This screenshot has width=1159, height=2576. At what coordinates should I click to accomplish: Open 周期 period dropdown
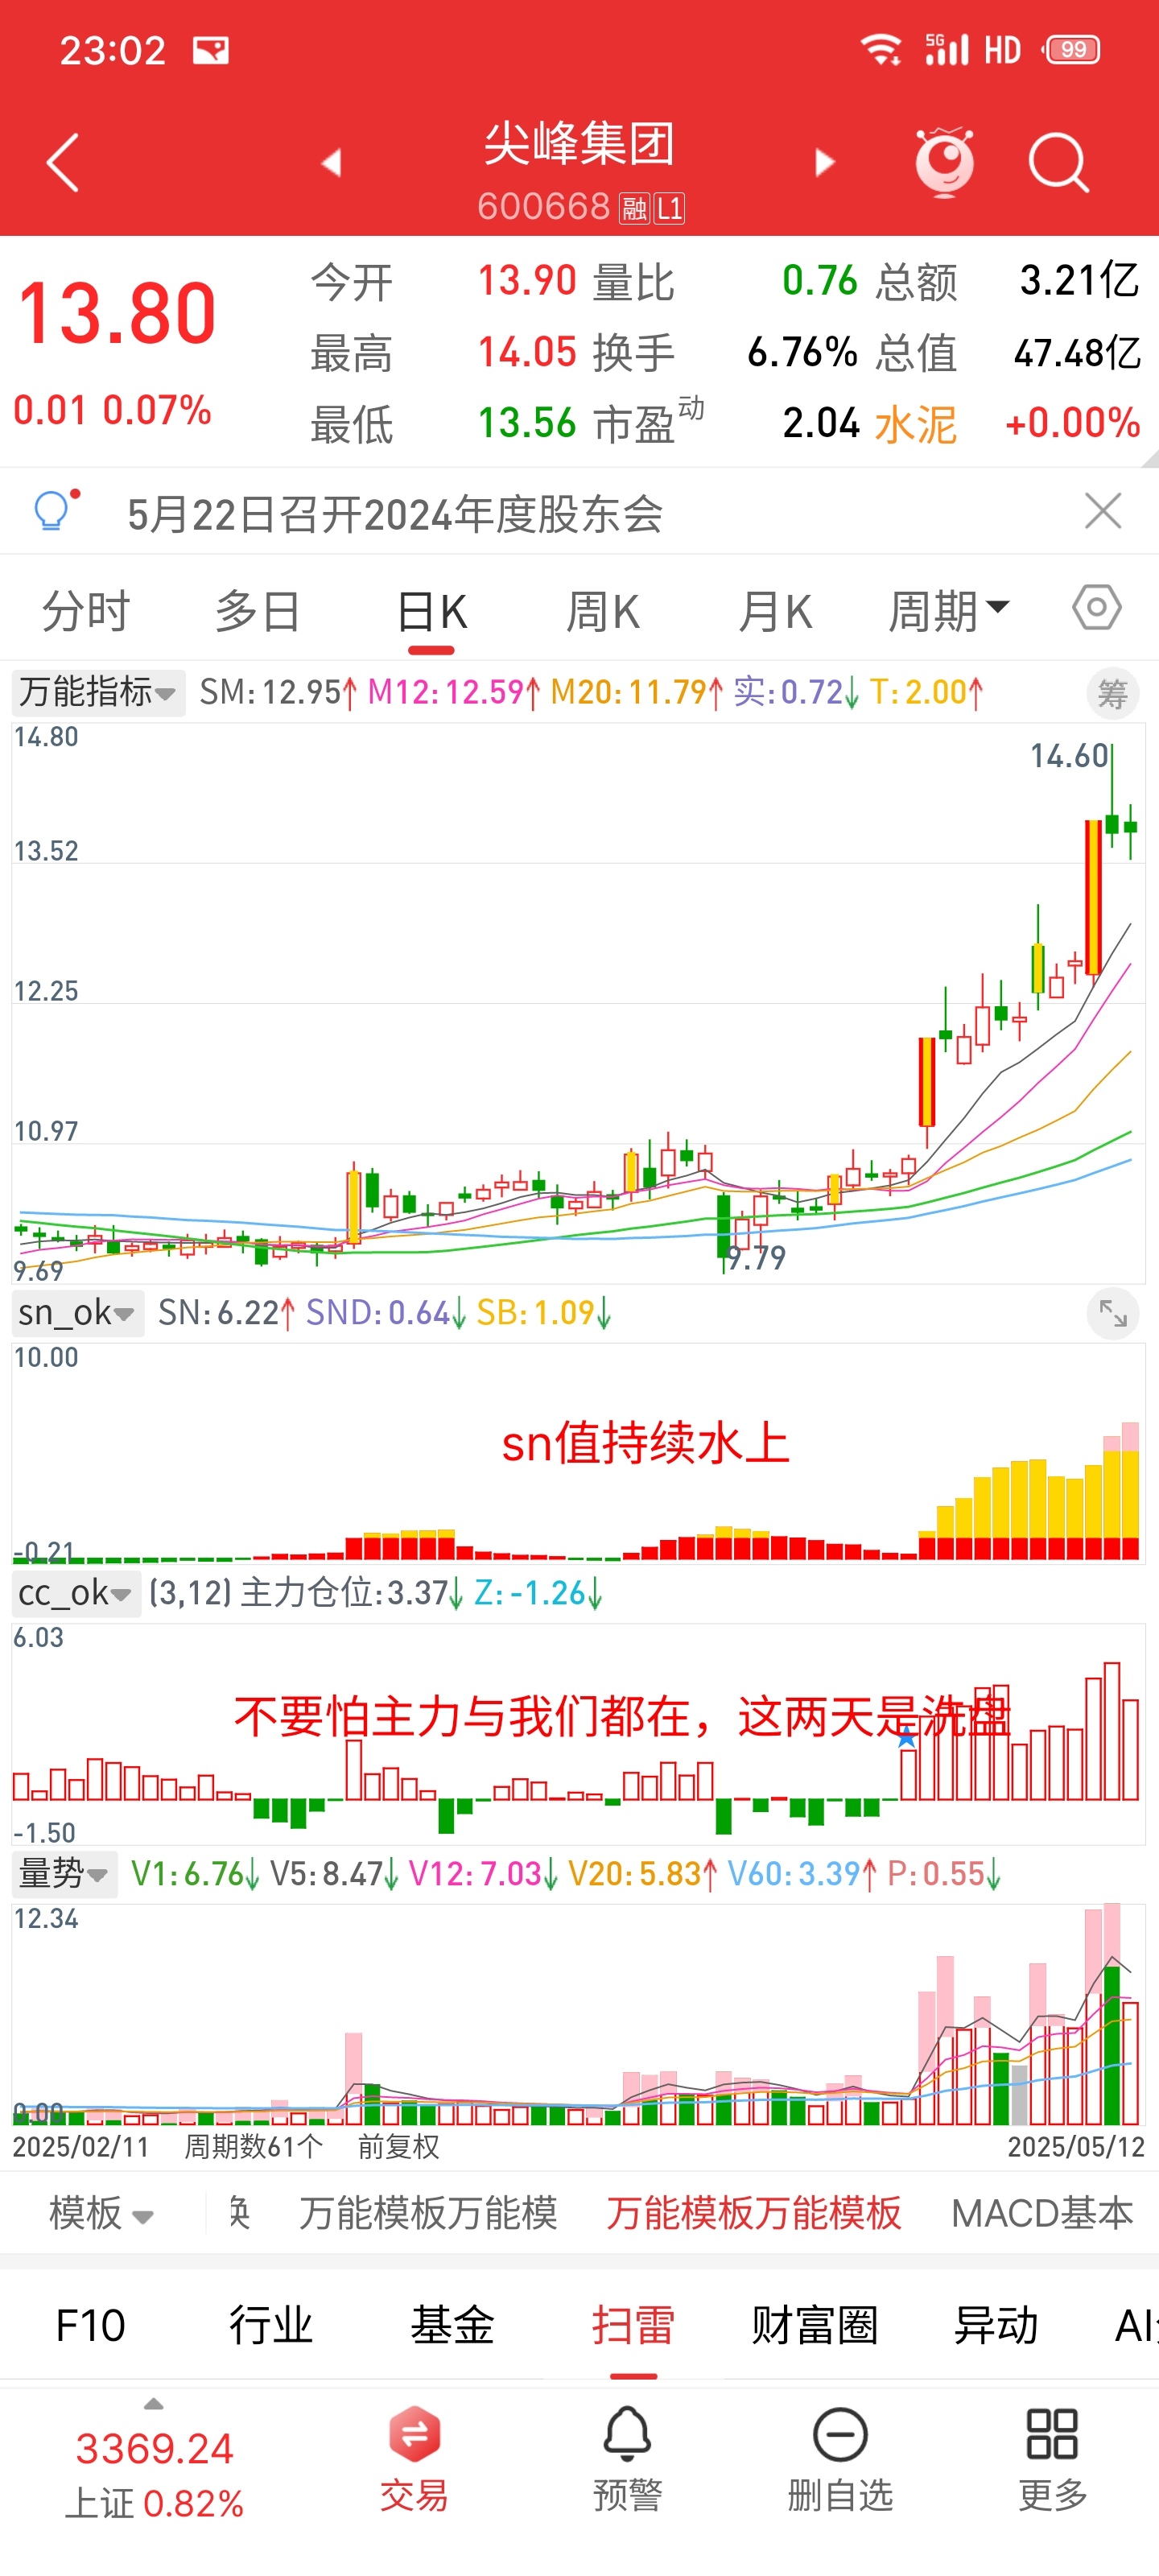click(x=949, y=610)
